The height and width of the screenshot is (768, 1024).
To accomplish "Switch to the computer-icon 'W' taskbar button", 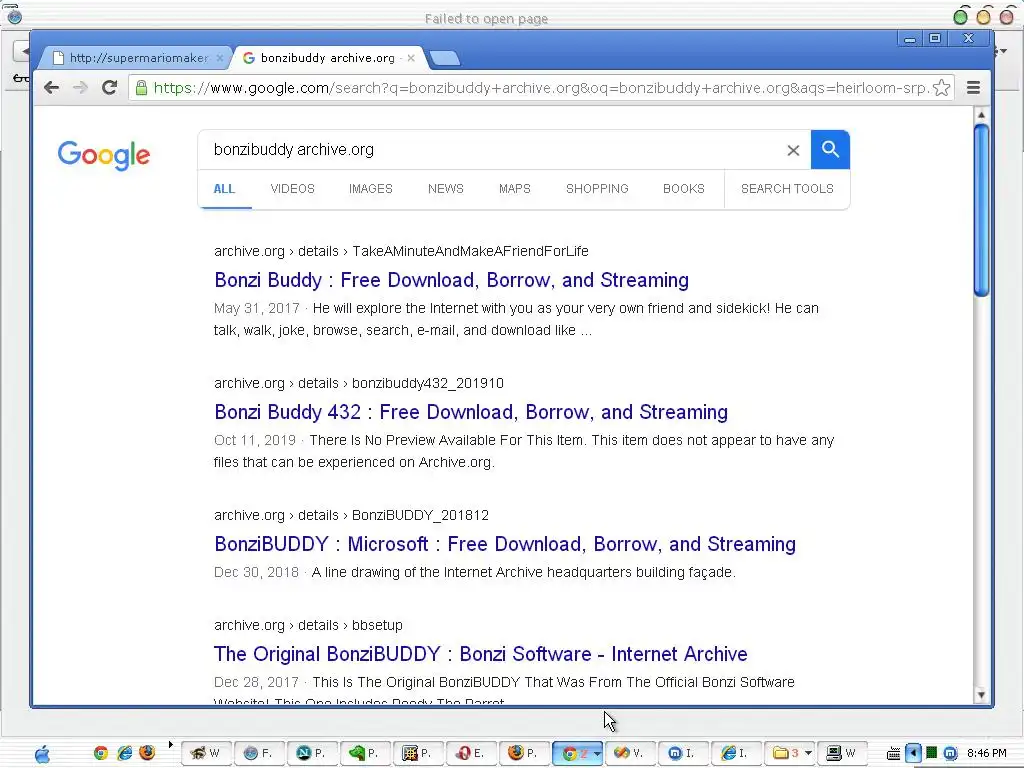I will [842, 753].
